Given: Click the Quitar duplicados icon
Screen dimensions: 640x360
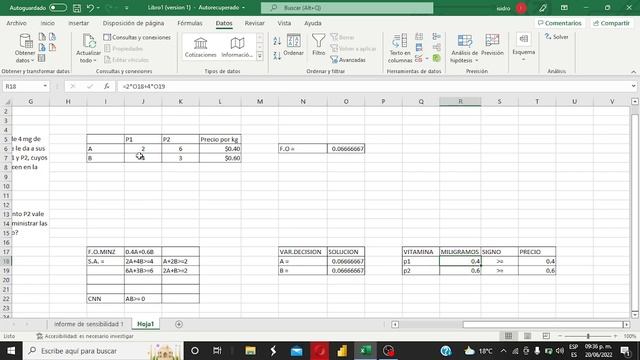Looking at the screenshot, I should [x=419, y=47].
